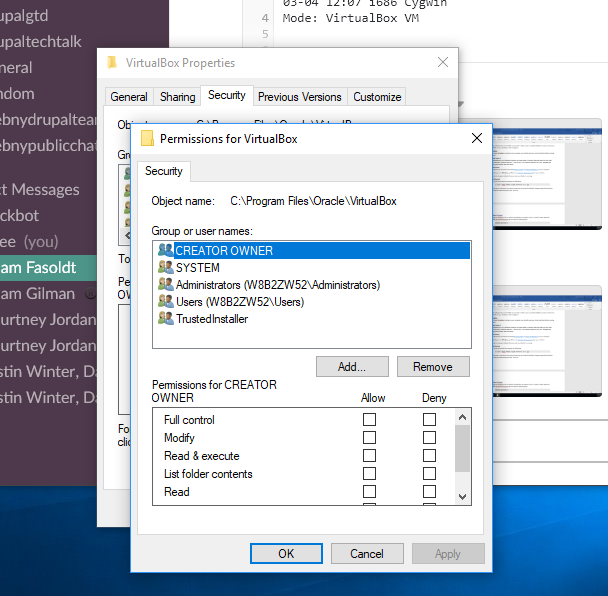Click the Remove button
Viewport: 608px width, 596px height.
[433, 366]
